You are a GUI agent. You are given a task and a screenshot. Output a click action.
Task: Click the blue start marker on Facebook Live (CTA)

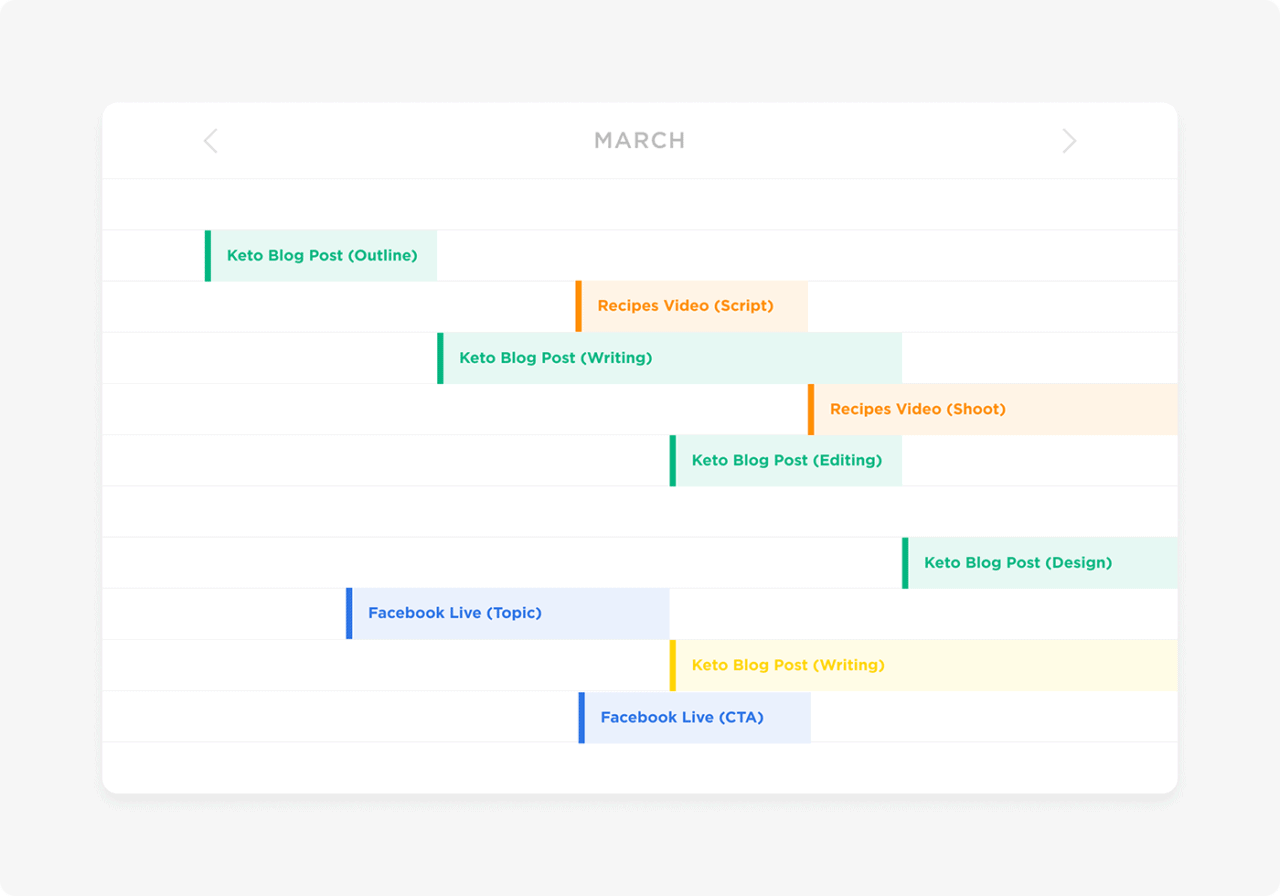(582, 717)
